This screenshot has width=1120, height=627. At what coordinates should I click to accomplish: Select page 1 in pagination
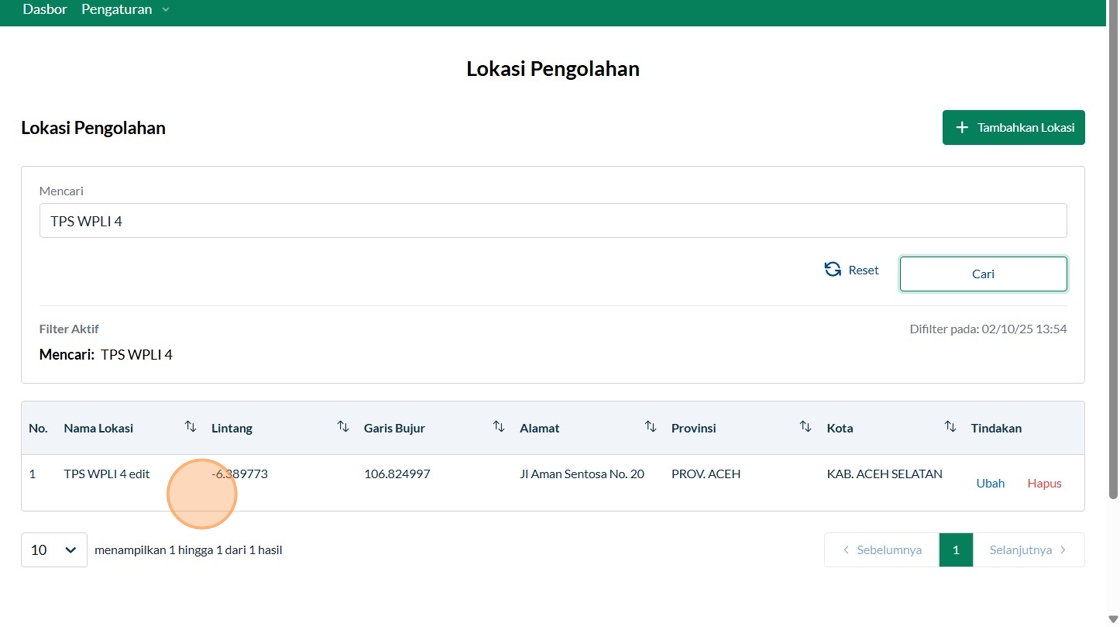point(956,550)
